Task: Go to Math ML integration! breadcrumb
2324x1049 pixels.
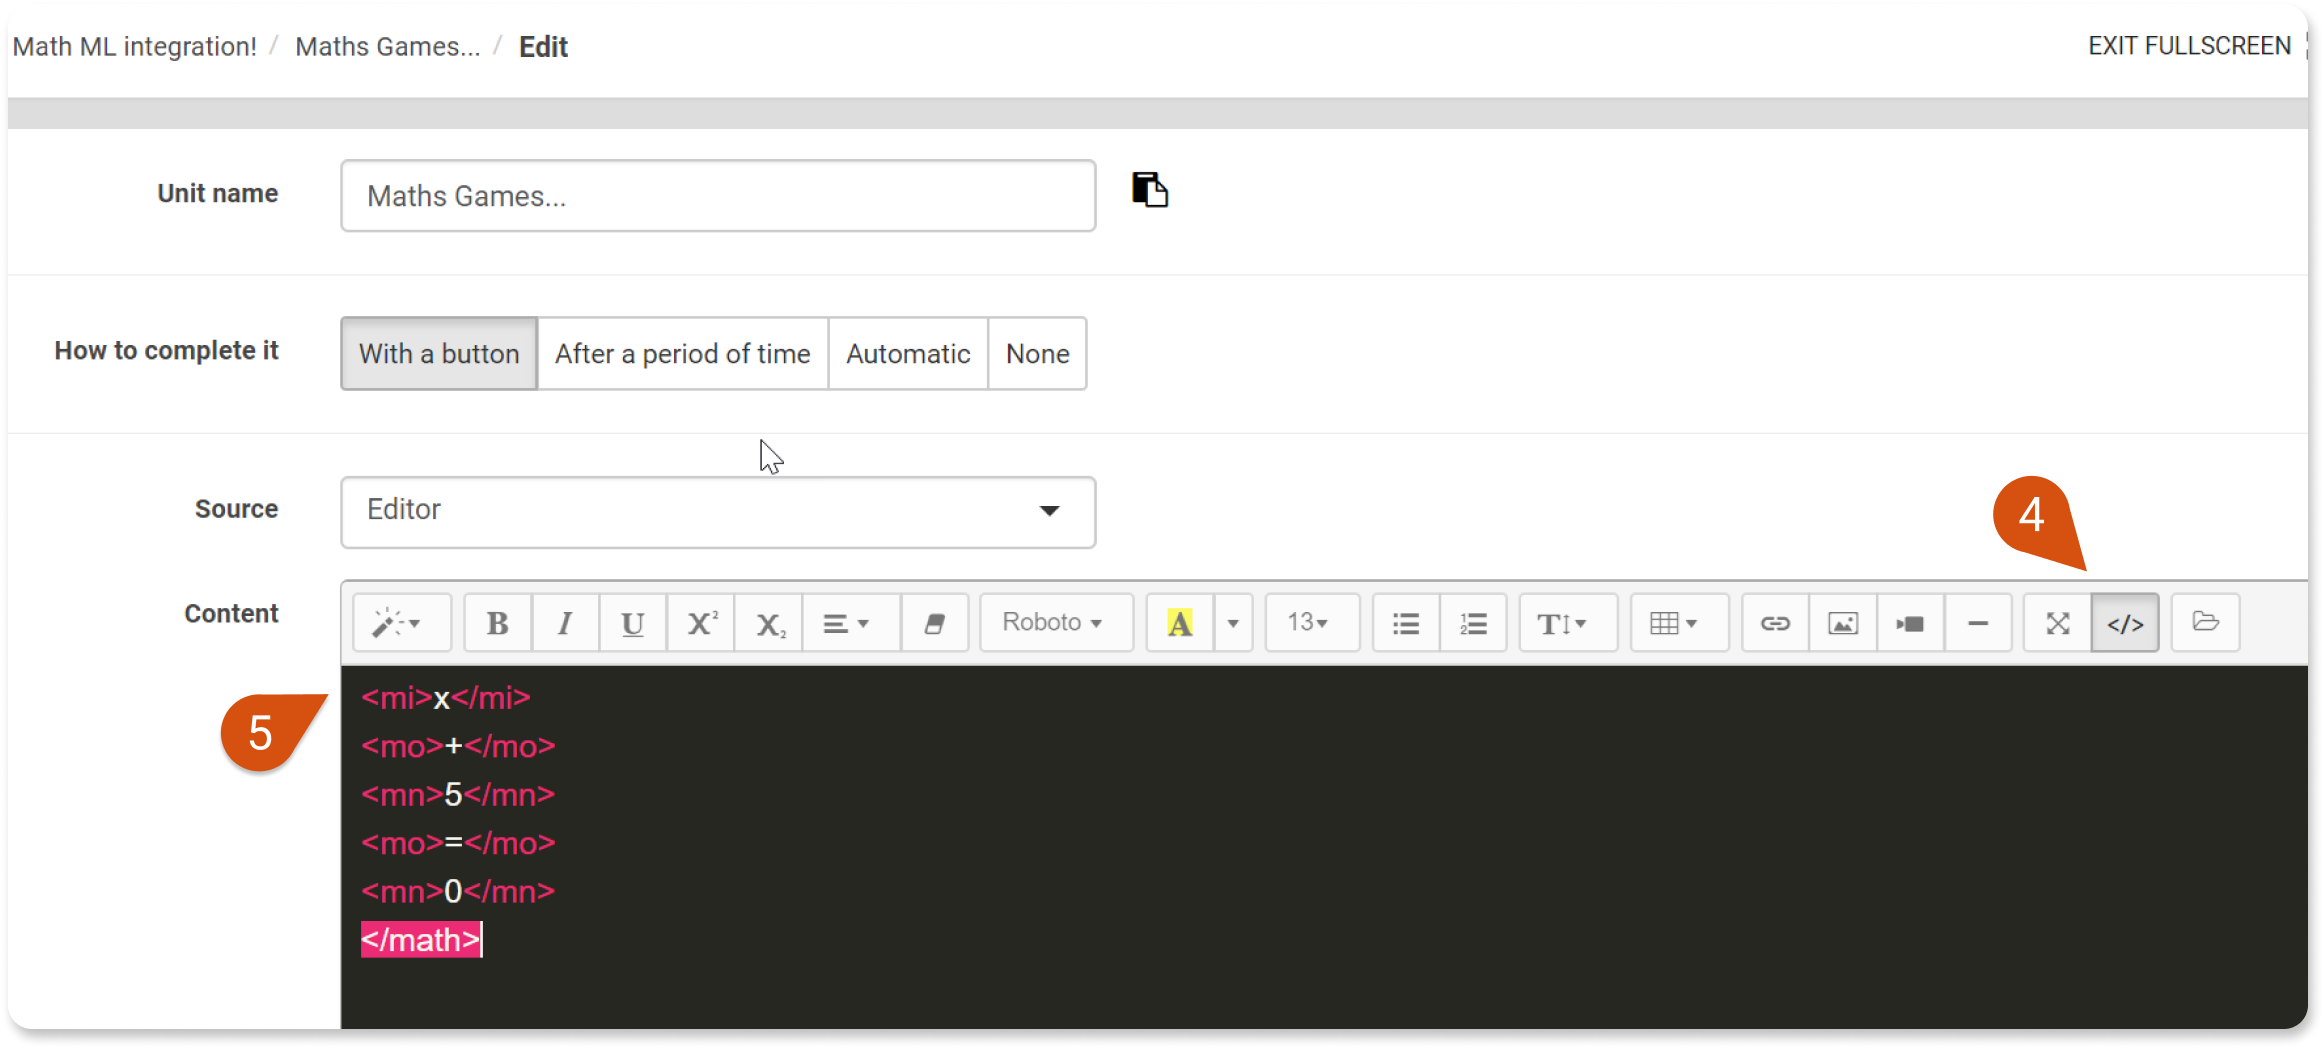Action: (134, 47)
